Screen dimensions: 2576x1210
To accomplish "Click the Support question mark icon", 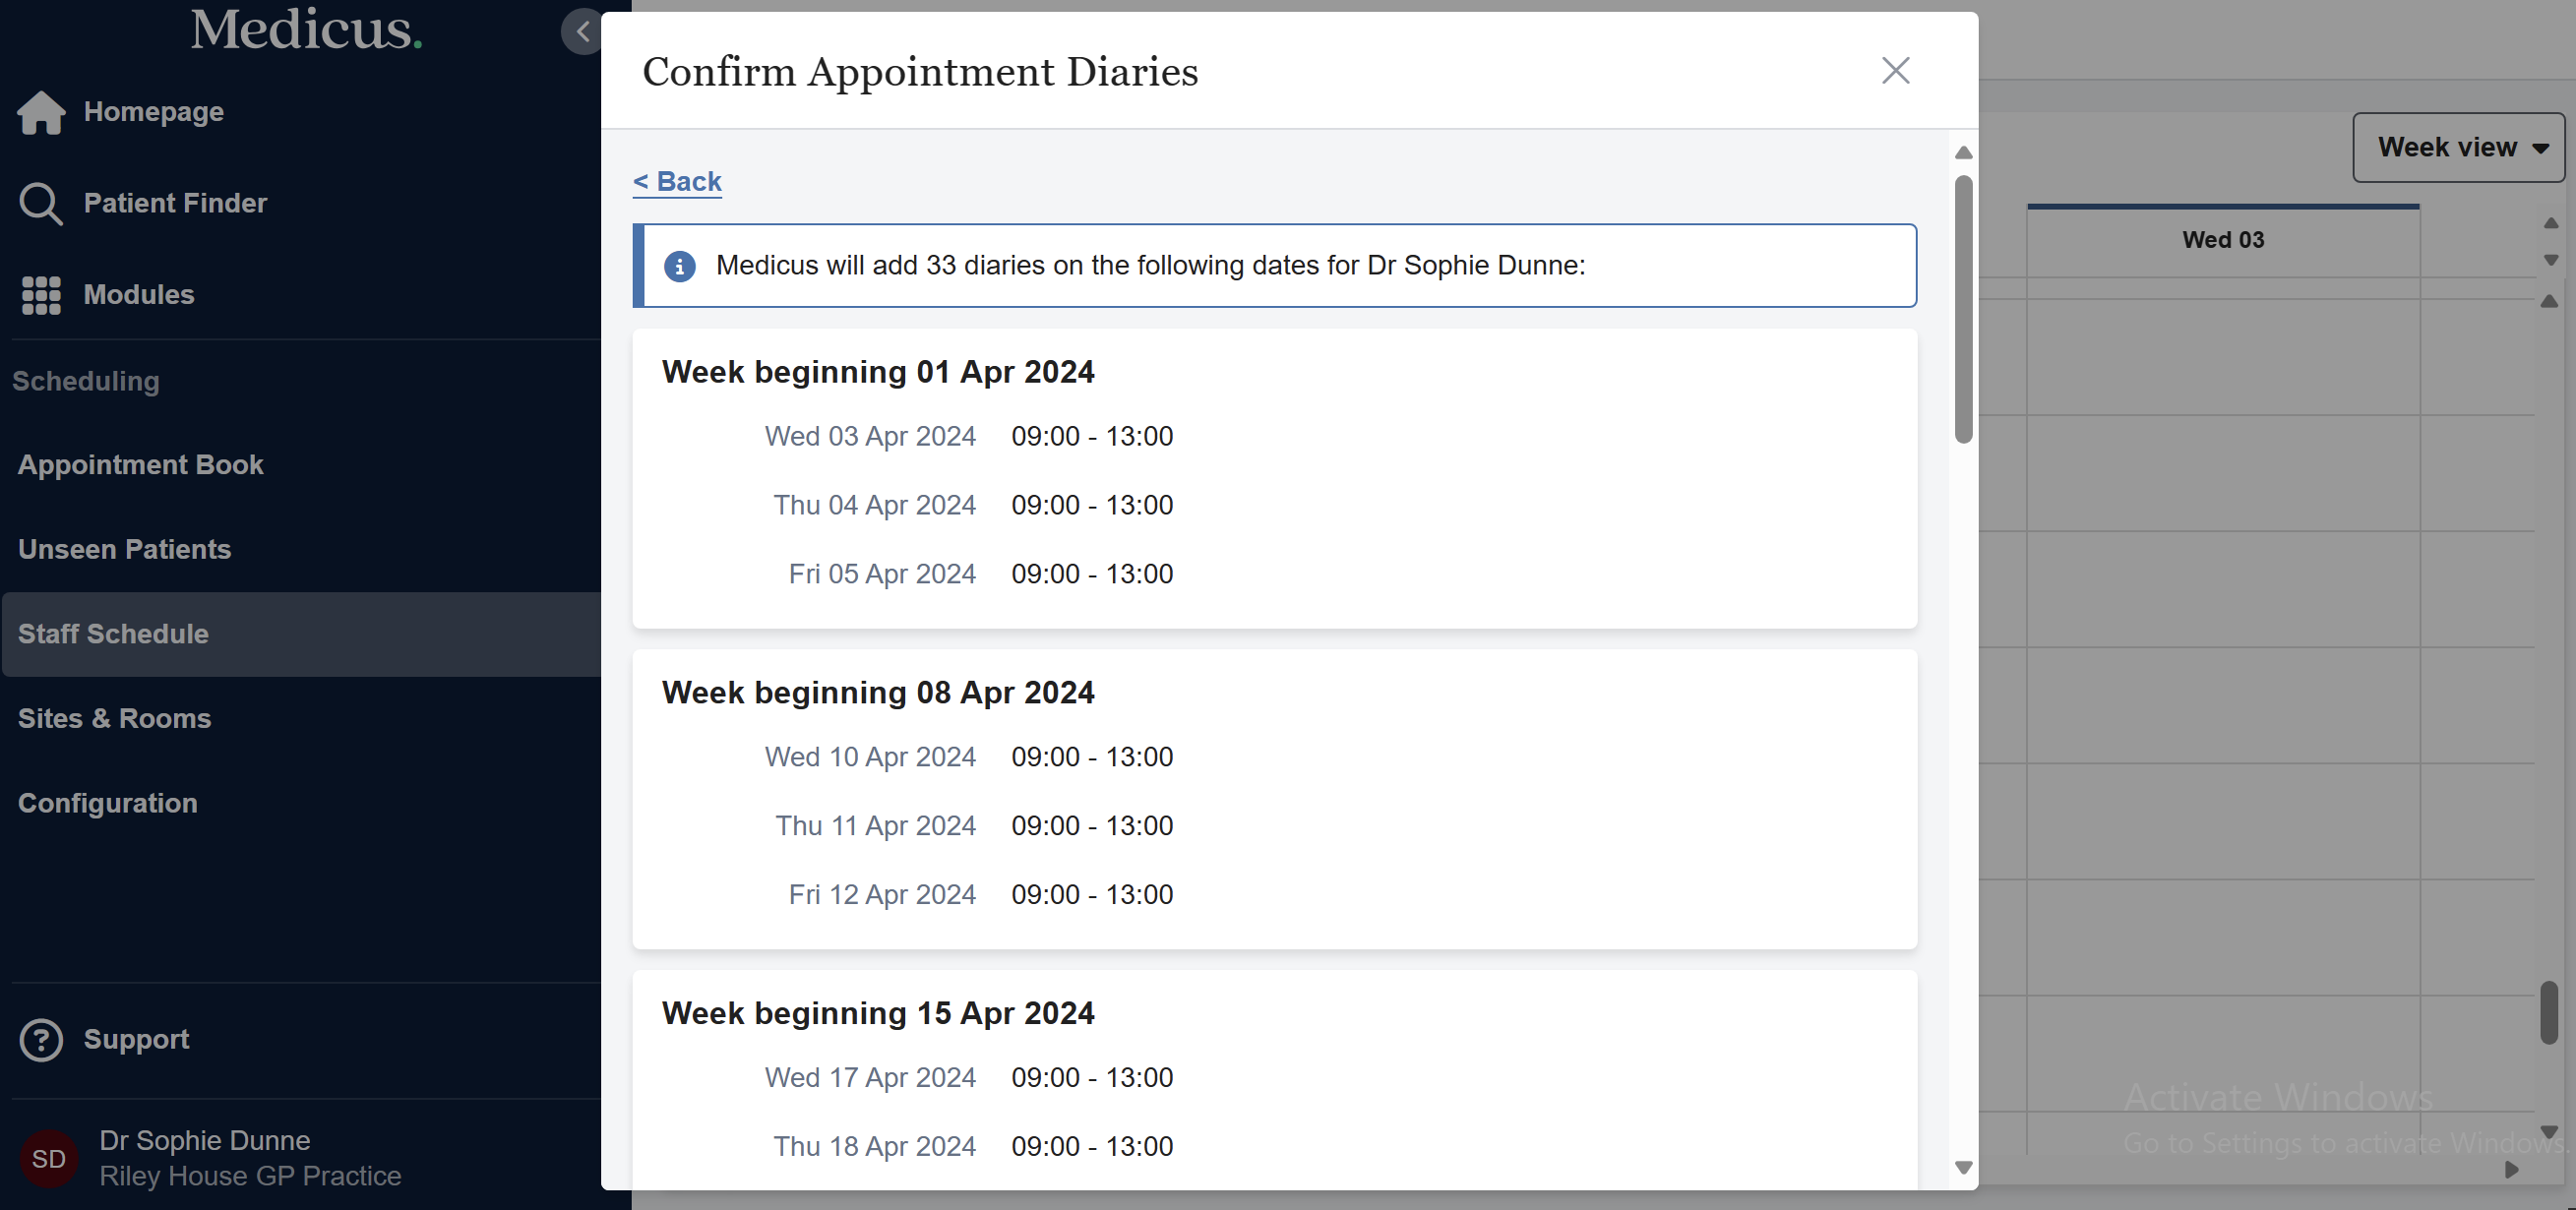I will click(x=41, y=1039).
